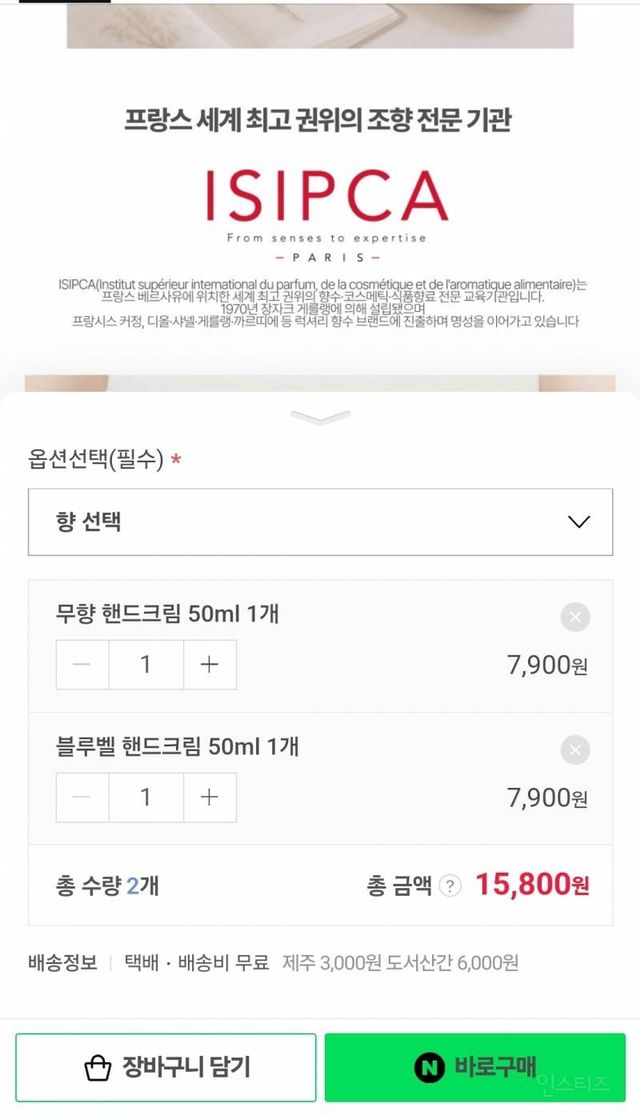Decrease 블루벨 핸드크림 quantity with minus
Screen dimensions: 640x1115
[83, 797]
